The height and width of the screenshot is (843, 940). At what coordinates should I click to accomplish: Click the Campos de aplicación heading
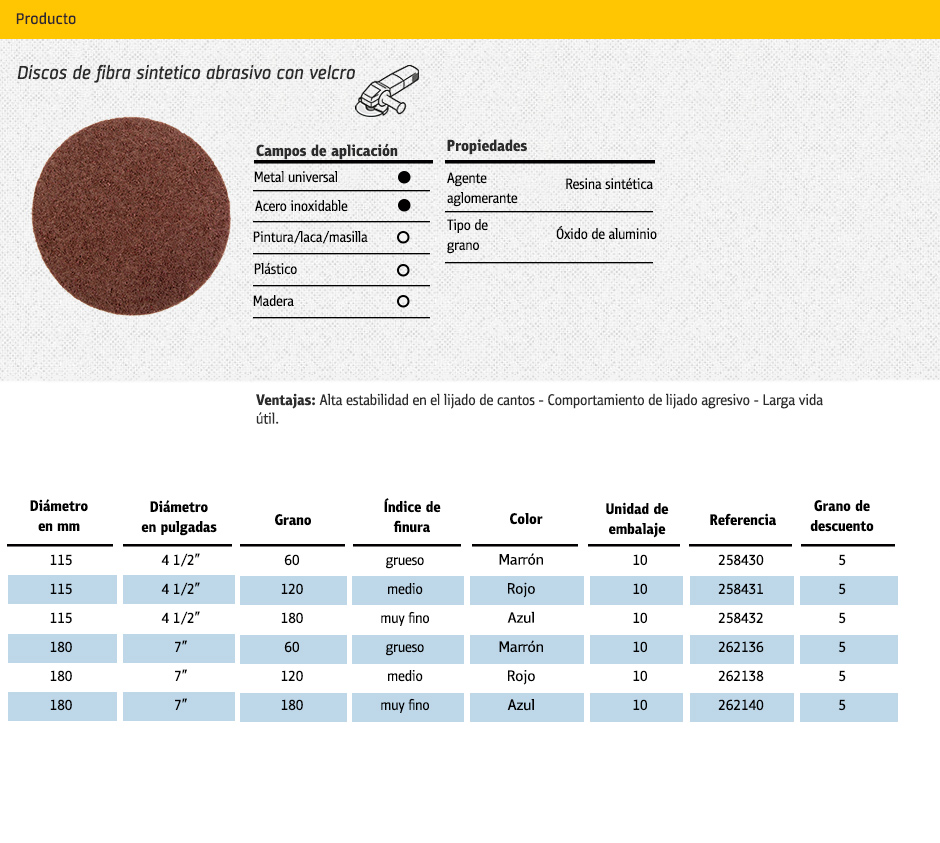coord(326,151)
